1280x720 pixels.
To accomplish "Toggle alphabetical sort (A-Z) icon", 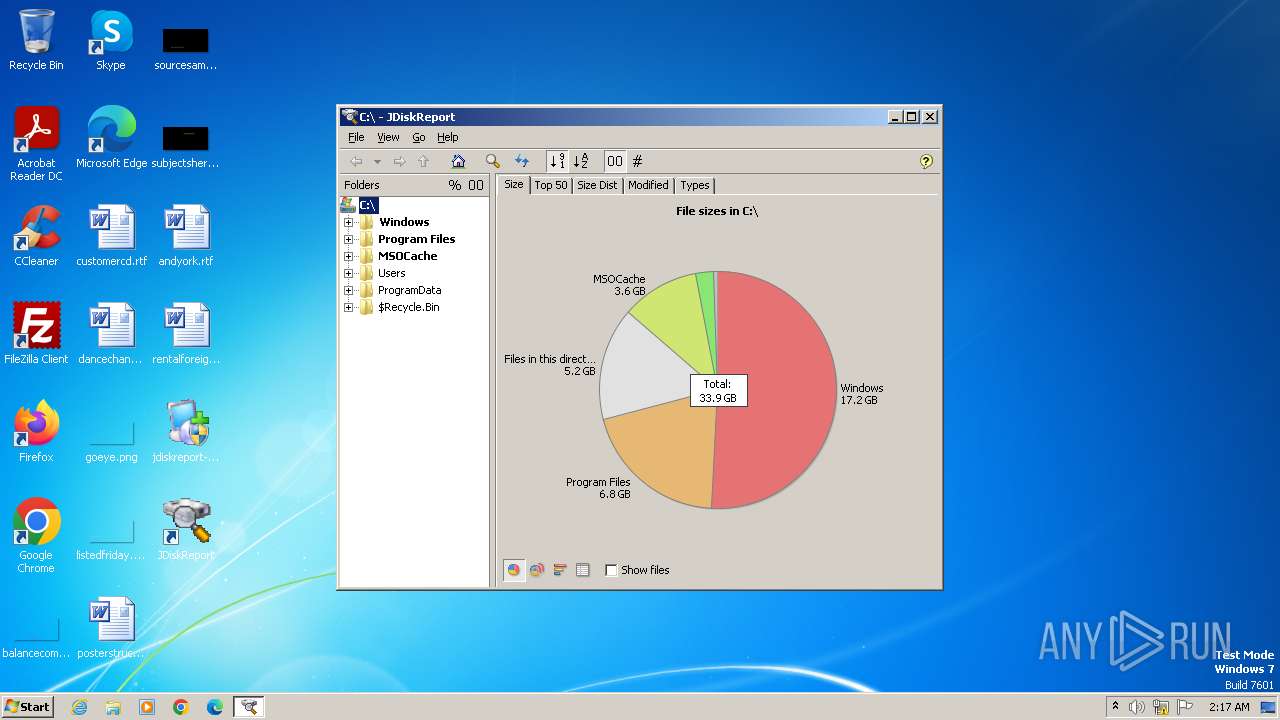I will 580,161.
